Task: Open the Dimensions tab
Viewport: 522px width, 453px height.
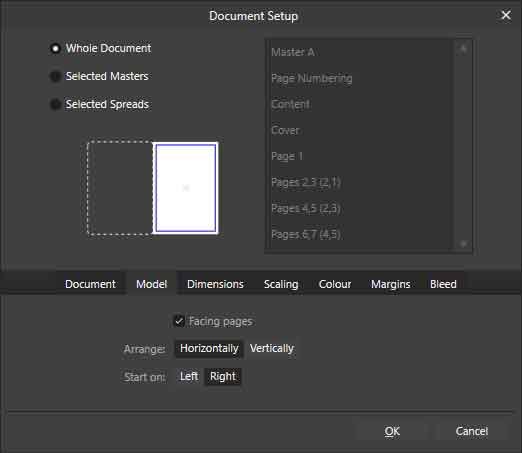Action: (x=215, y=284)
